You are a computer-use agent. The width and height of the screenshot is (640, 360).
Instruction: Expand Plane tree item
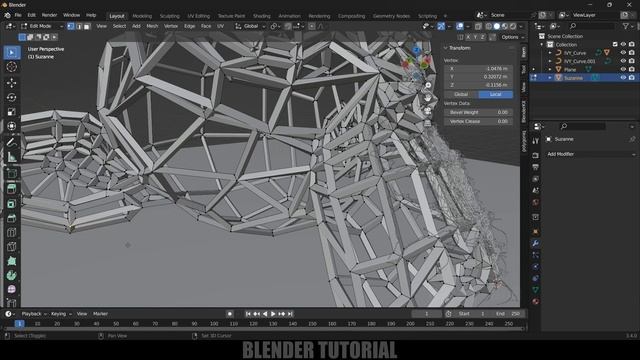pyautogui.click(x=550, y=69)
